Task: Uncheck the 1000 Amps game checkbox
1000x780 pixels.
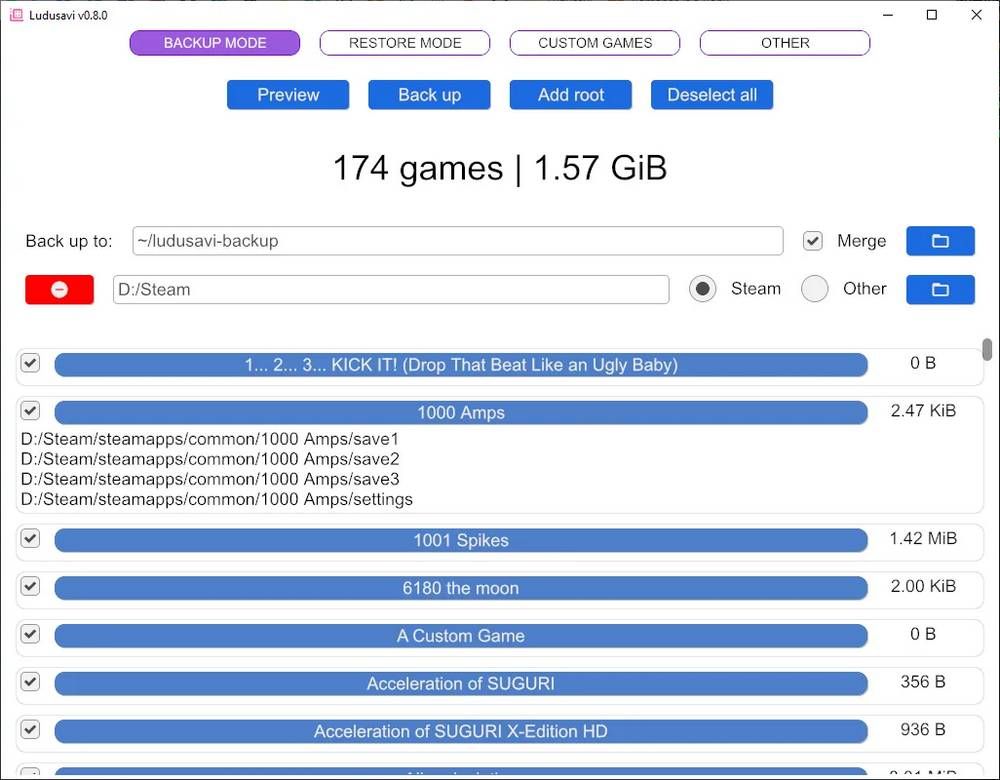Action: pos(30,411)
